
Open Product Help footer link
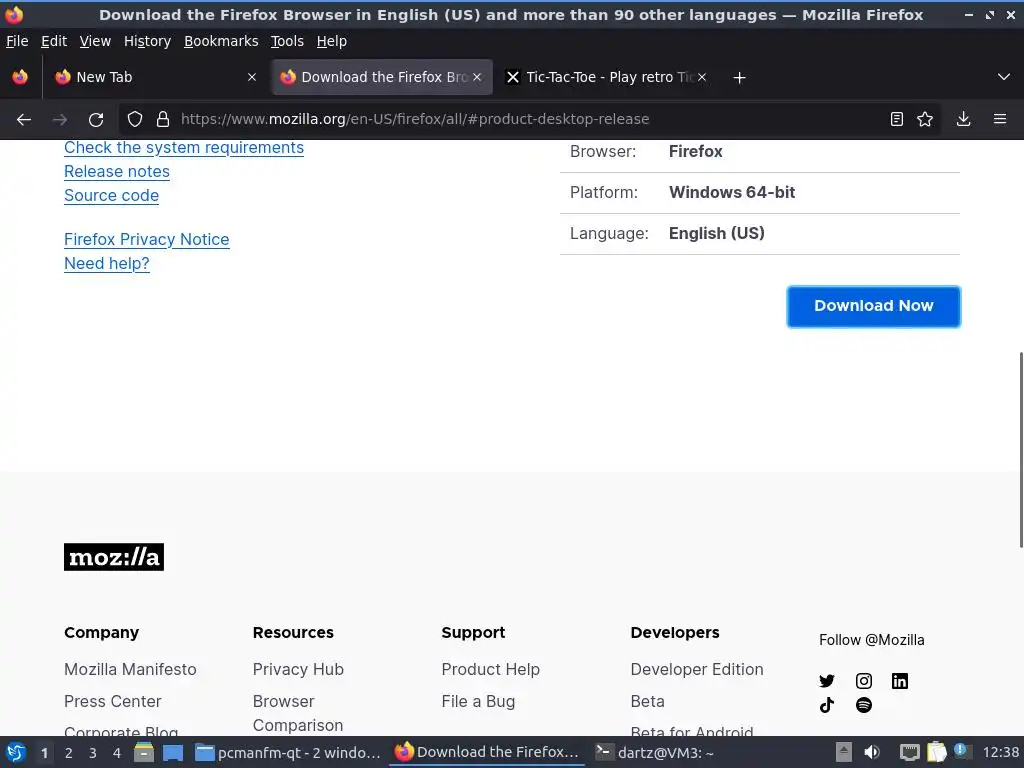click(490, 669)
